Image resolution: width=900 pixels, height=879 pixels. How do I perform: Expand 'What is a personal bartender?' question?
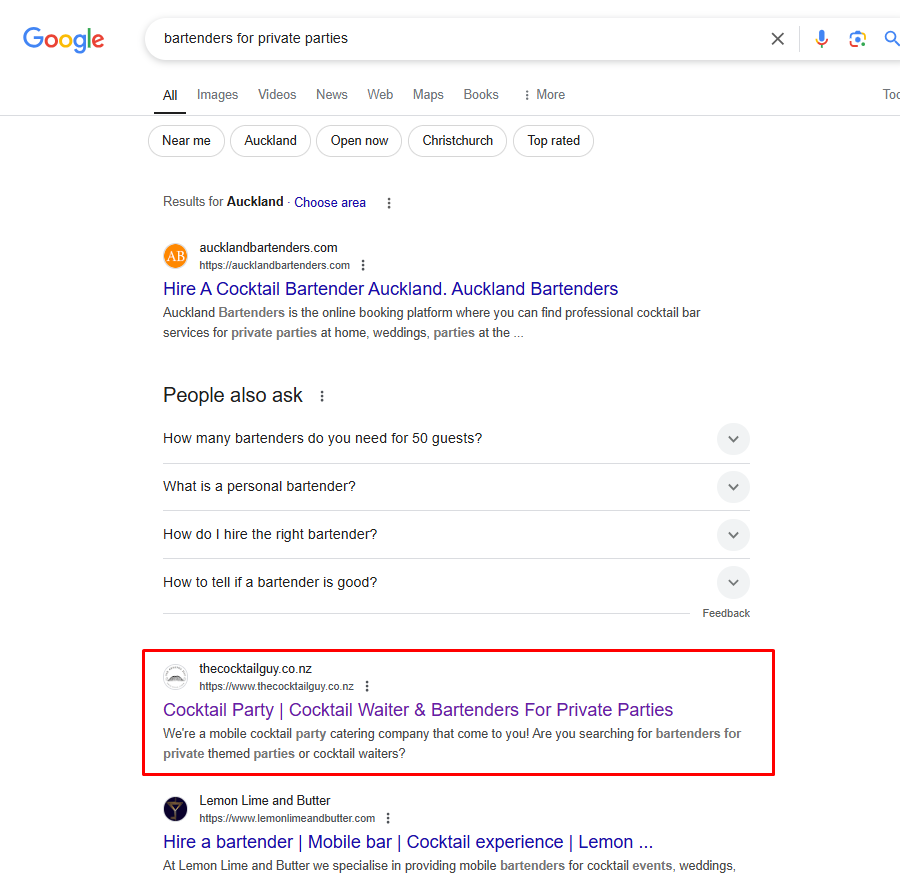pyautogui.click(x=456, y=487)
